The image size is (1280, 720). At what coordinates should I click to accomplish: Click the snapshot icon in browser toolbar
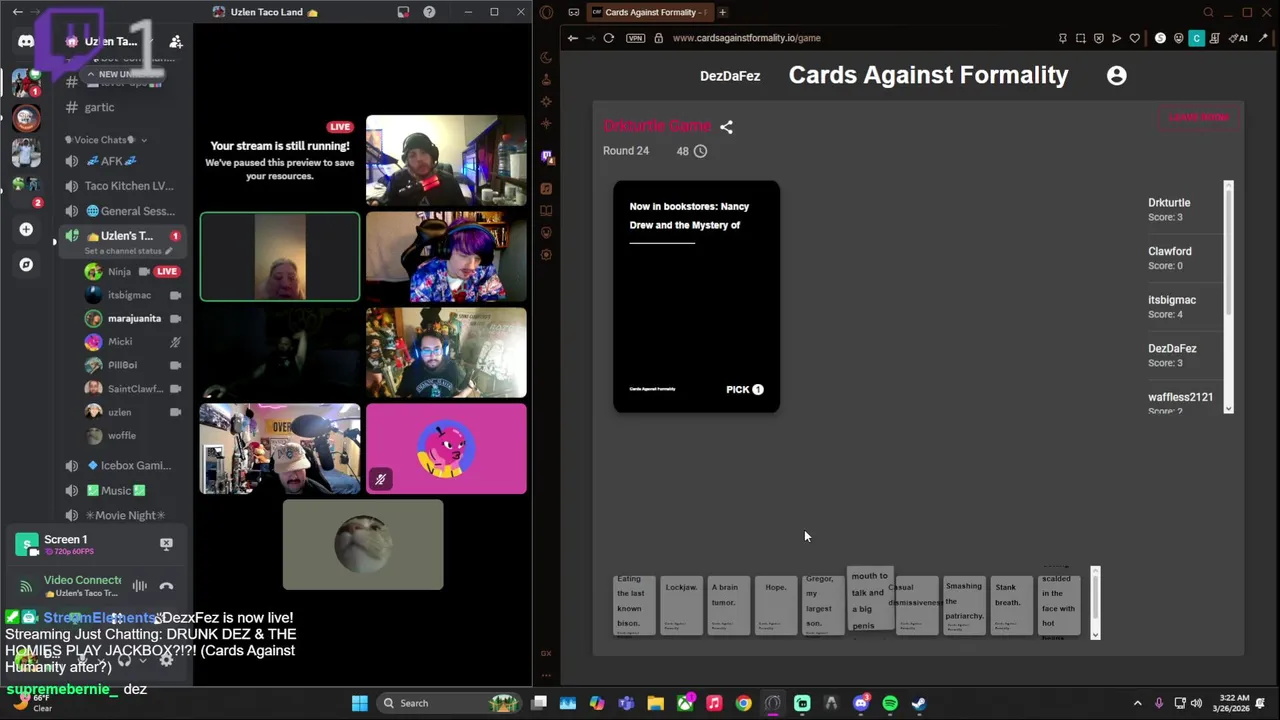1080,38
